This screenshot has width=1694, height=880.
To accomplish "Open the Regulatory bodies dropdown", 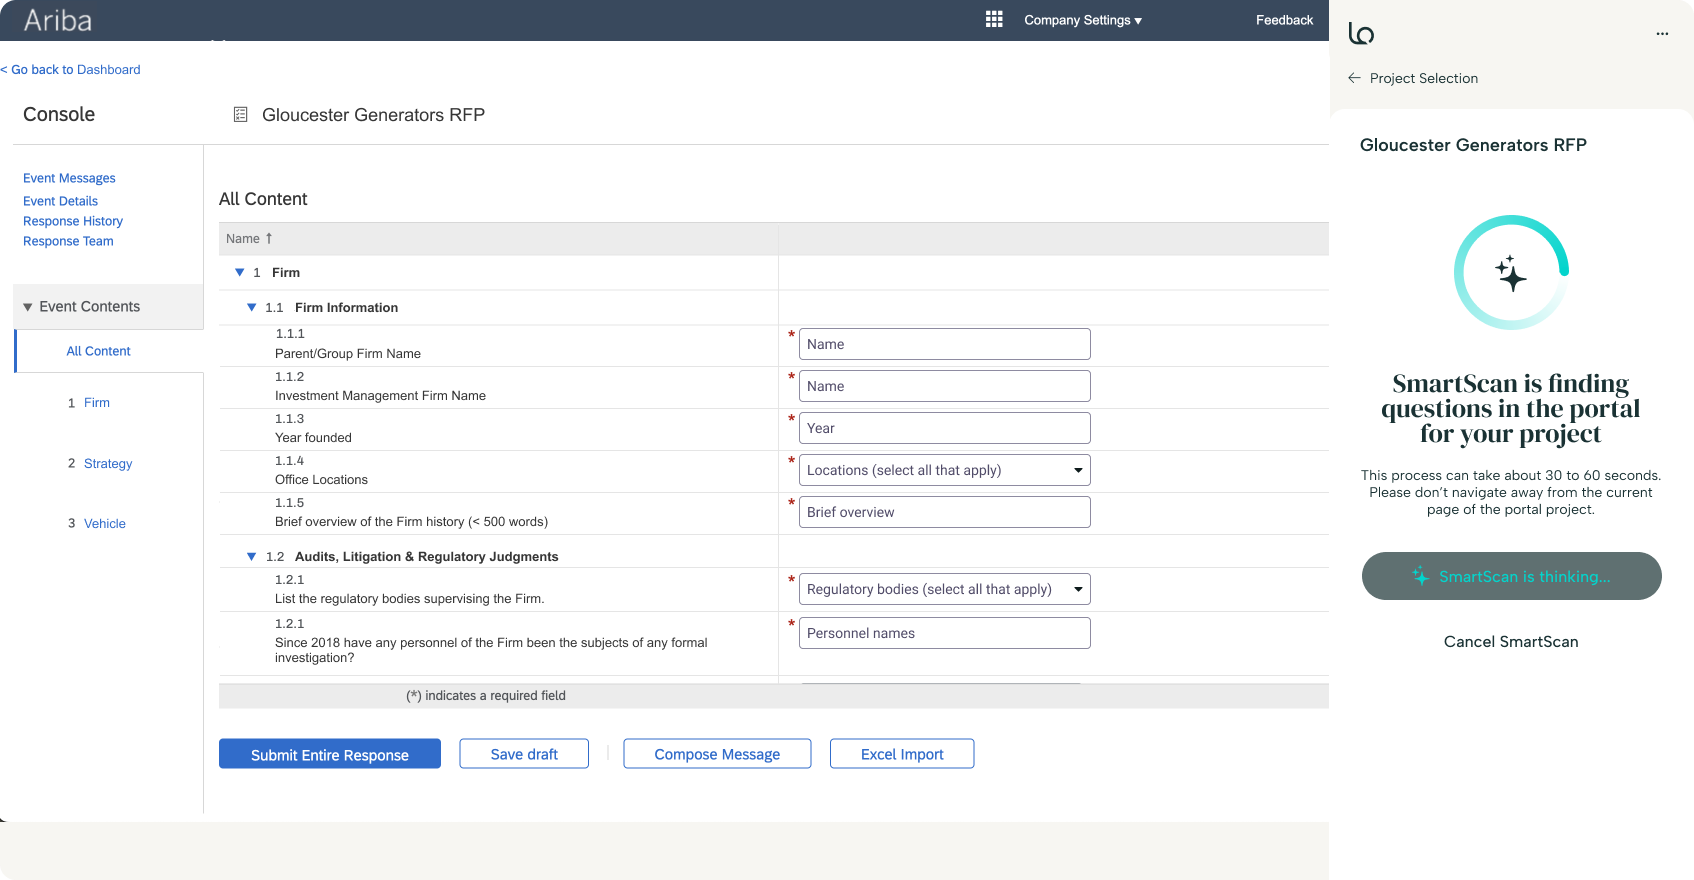I will pyautogui.click(x=944, y=589).
